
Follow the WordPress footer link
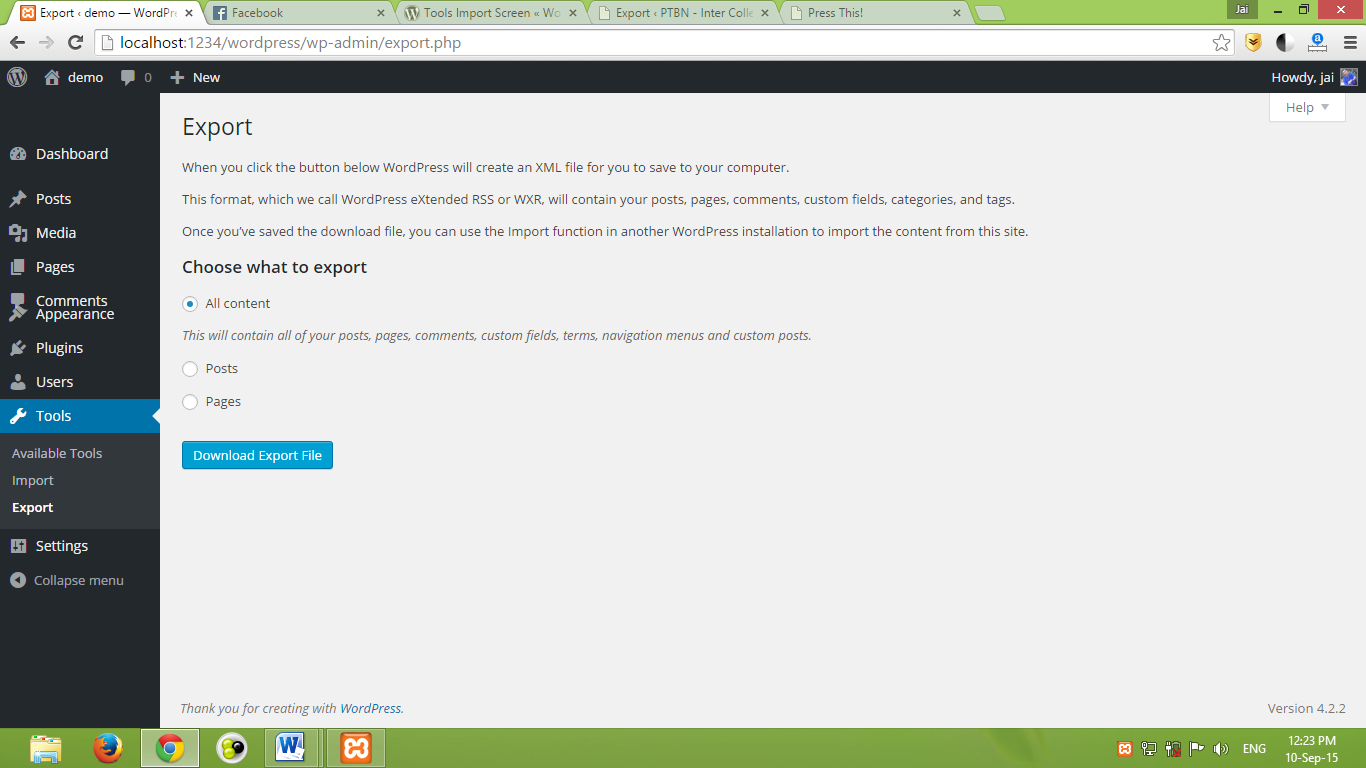tap(370, 708)
